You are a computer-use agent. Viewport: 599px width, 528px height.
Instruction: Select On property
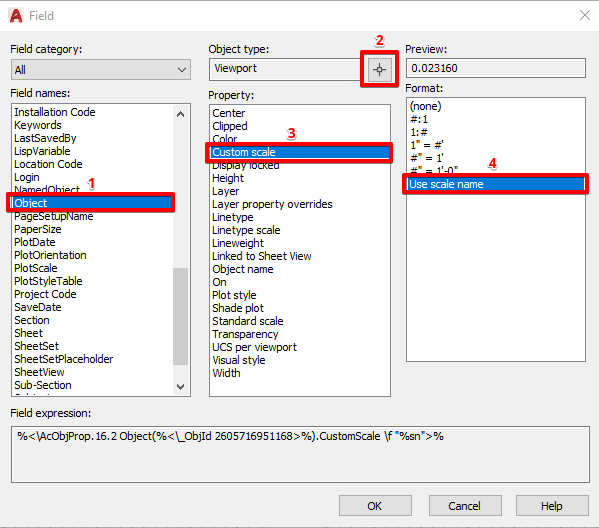[219, 282]
